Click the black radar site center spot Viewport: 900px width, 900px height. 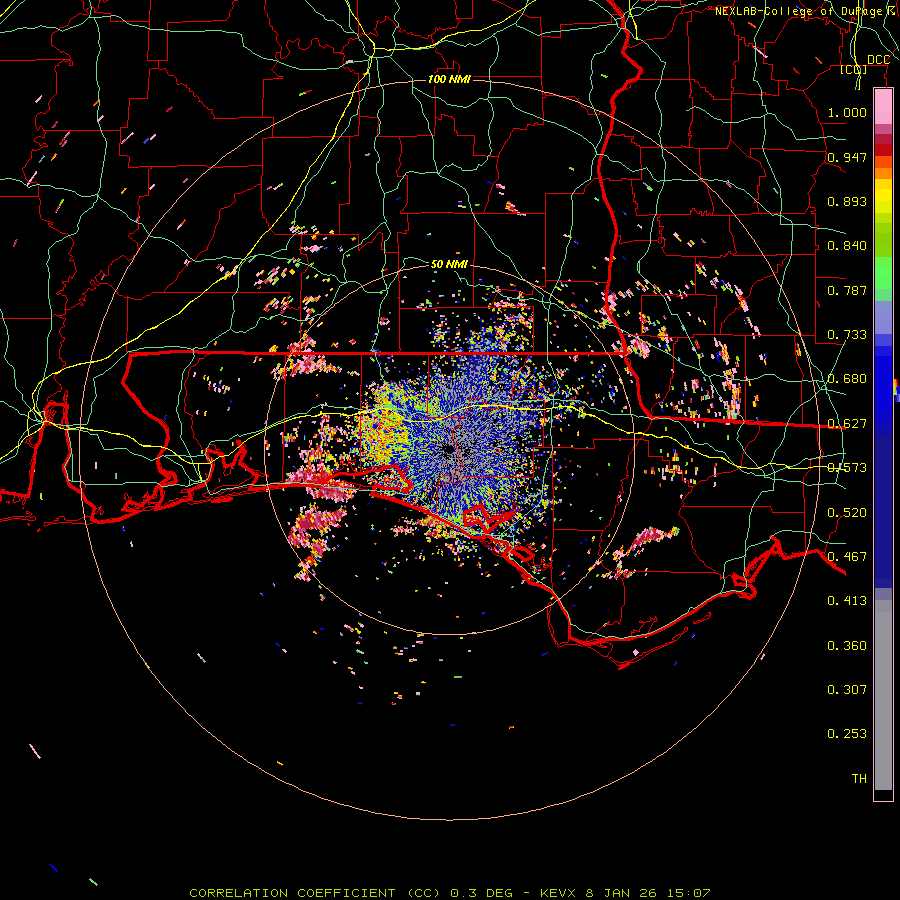click(x=449, y=450)
